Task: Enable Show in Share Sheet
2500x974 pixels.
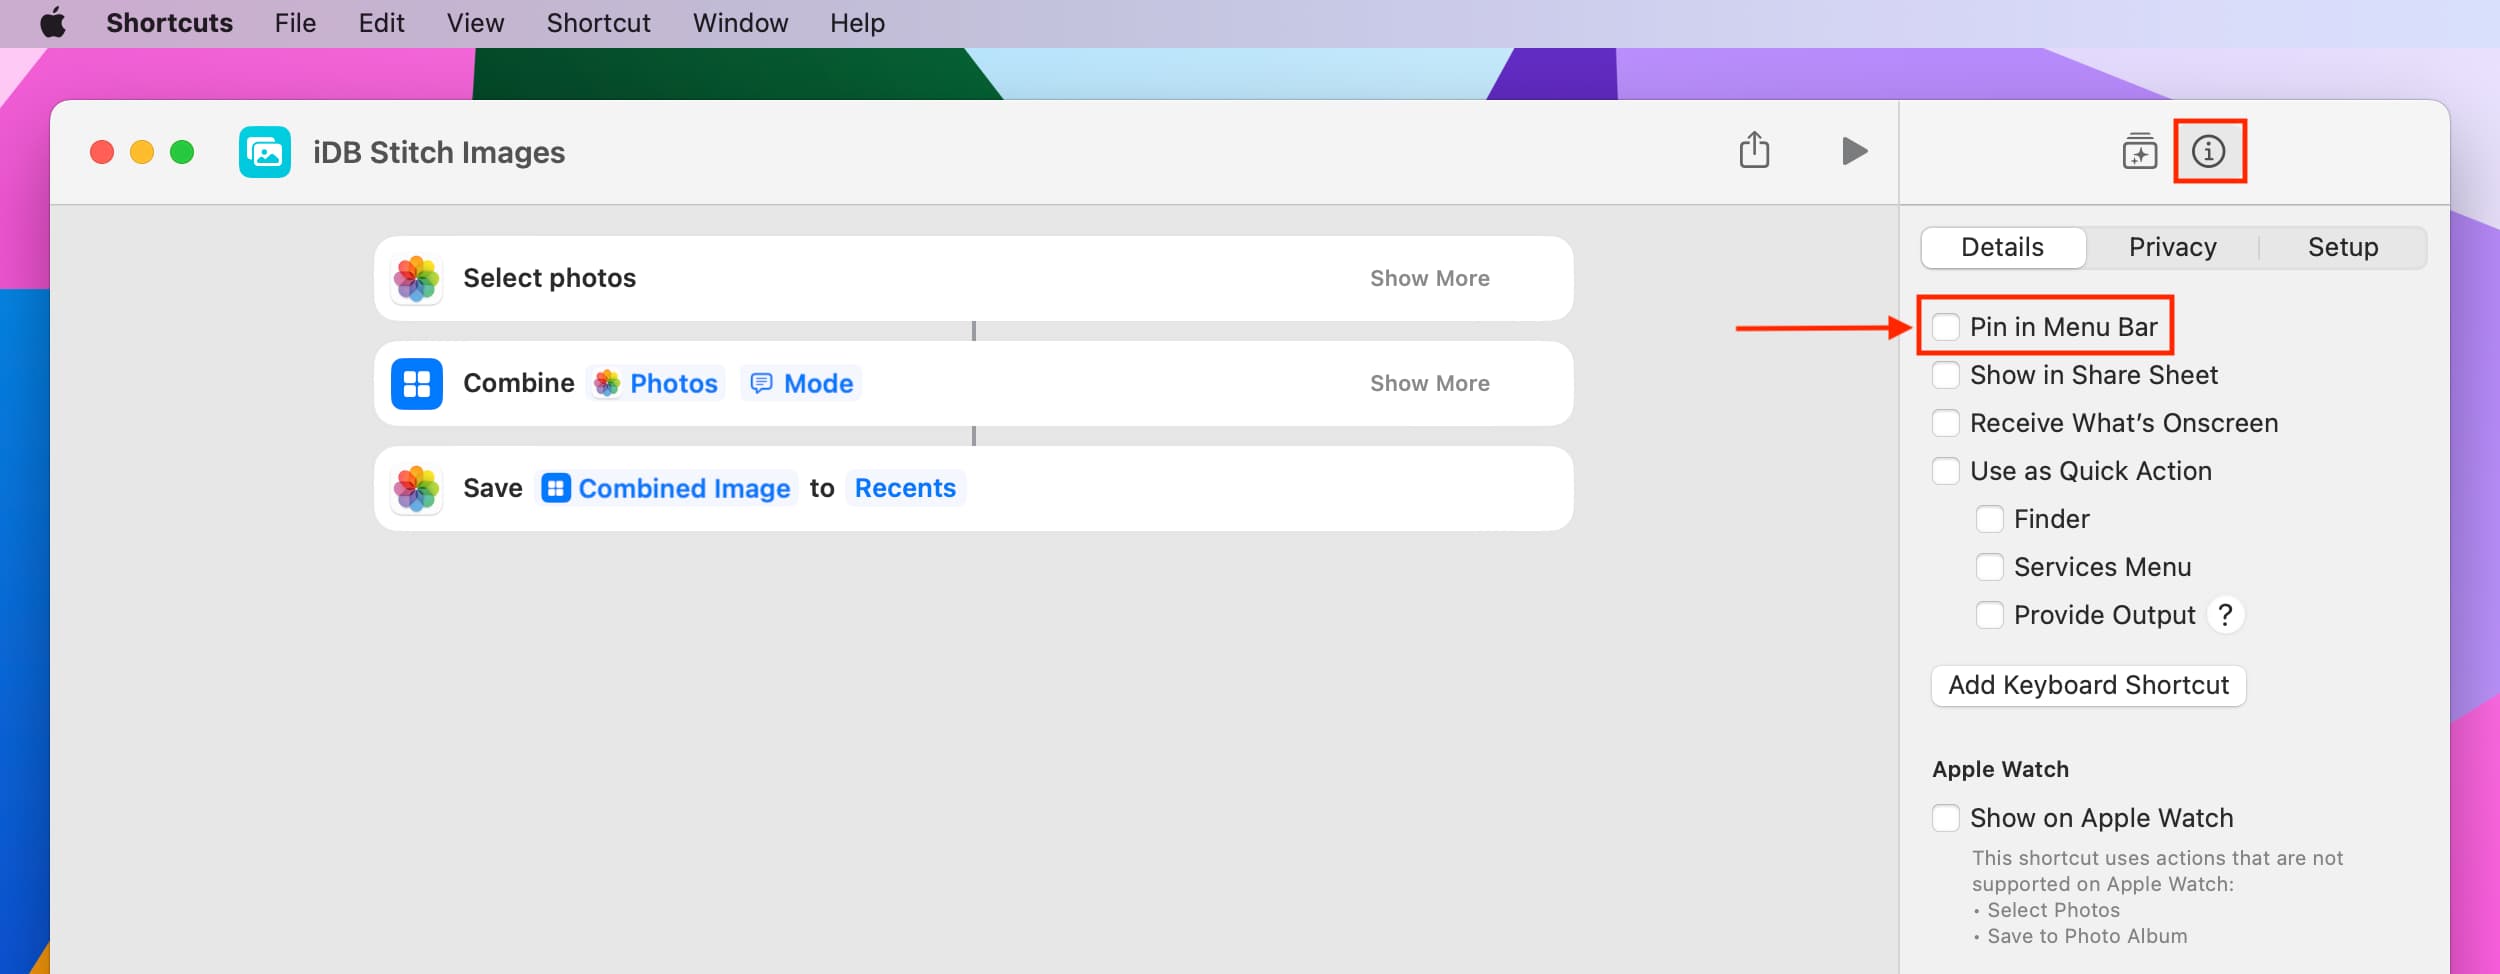Action: tap(1945, 375)
